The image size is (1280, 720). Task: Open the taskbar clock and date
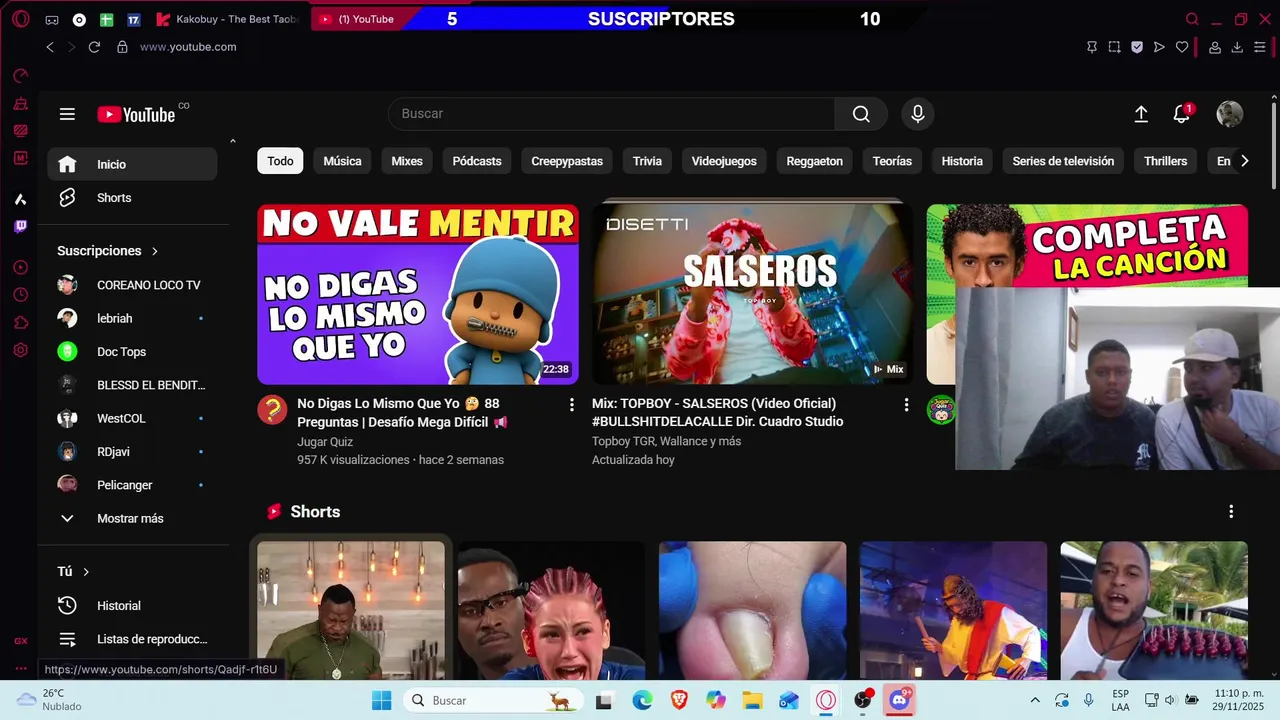point(1239,700)
